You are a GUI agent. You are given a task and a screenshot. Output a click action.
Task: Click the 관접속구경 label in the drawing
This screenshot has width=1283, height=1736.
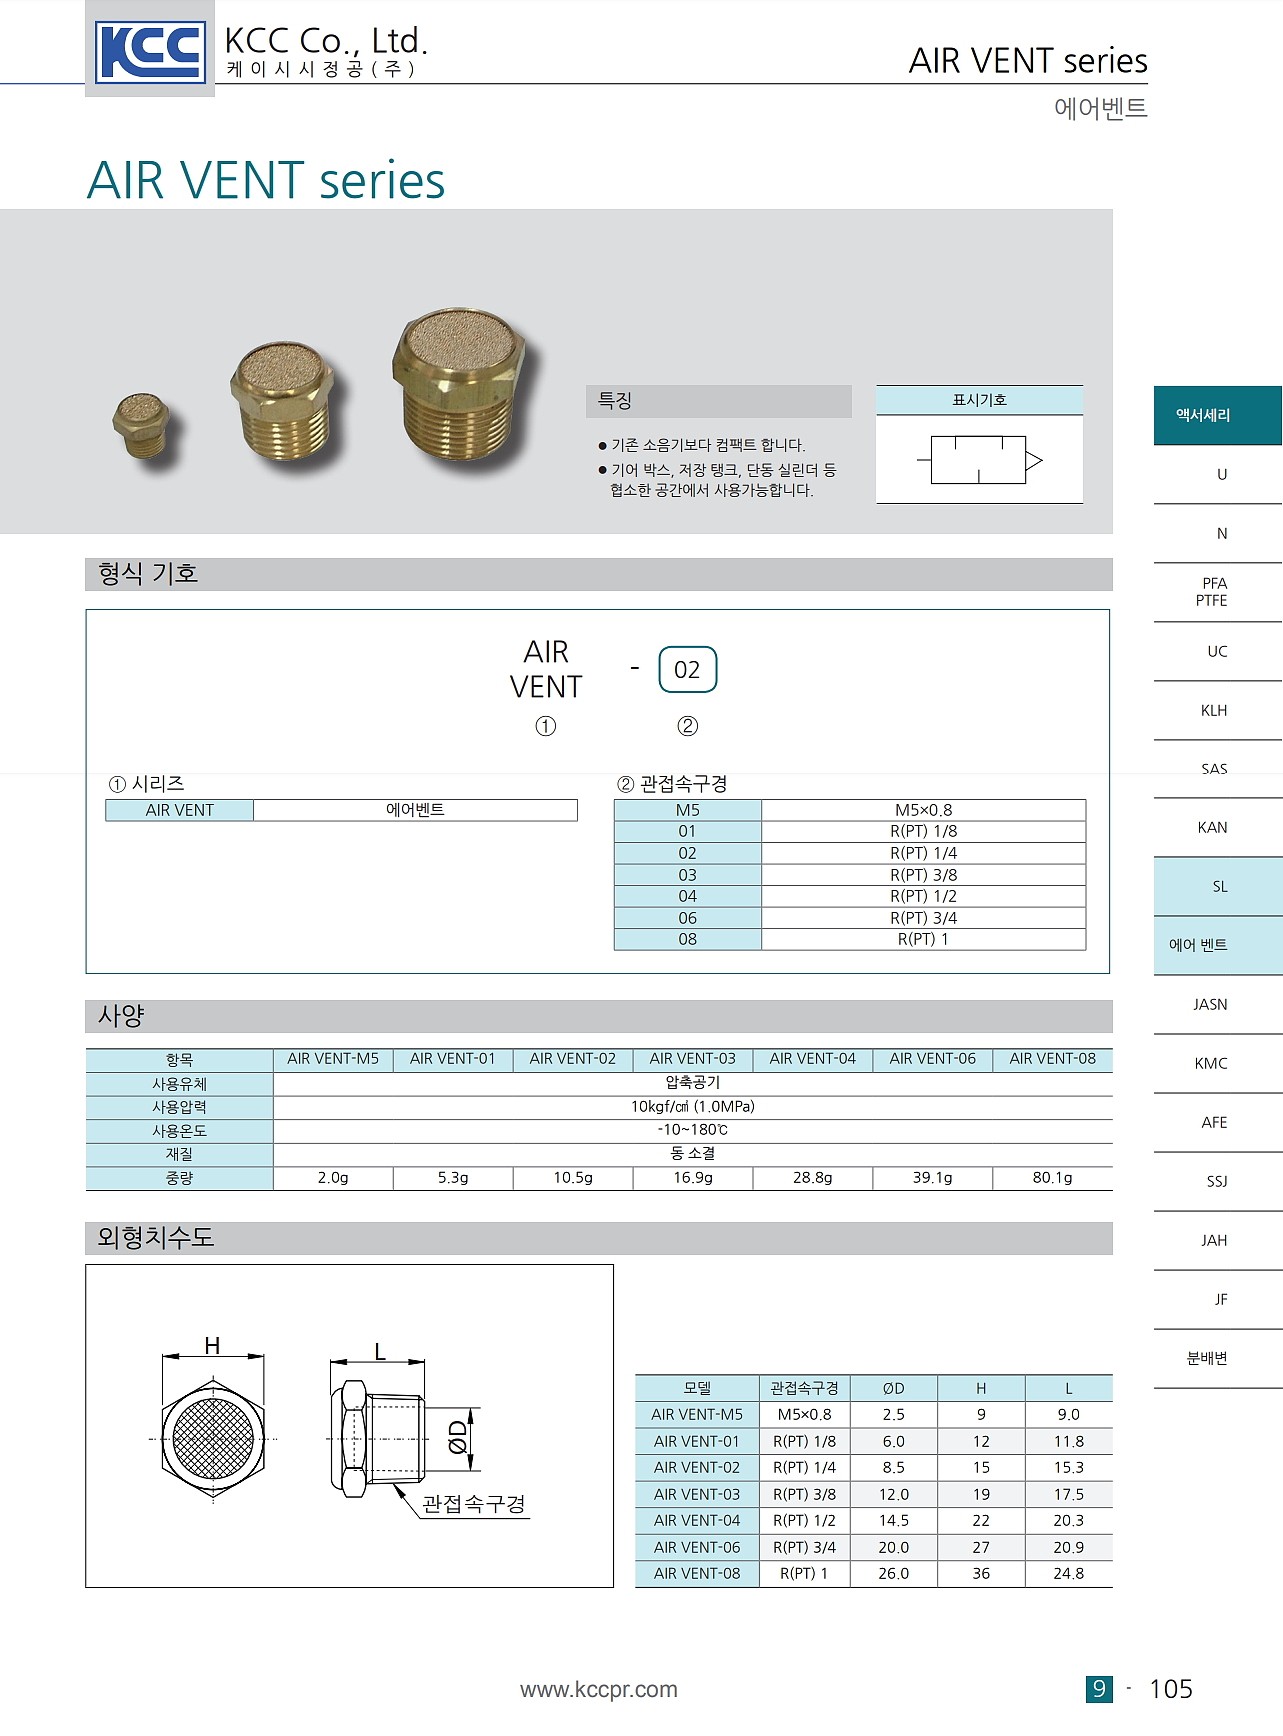[474, 1504]
